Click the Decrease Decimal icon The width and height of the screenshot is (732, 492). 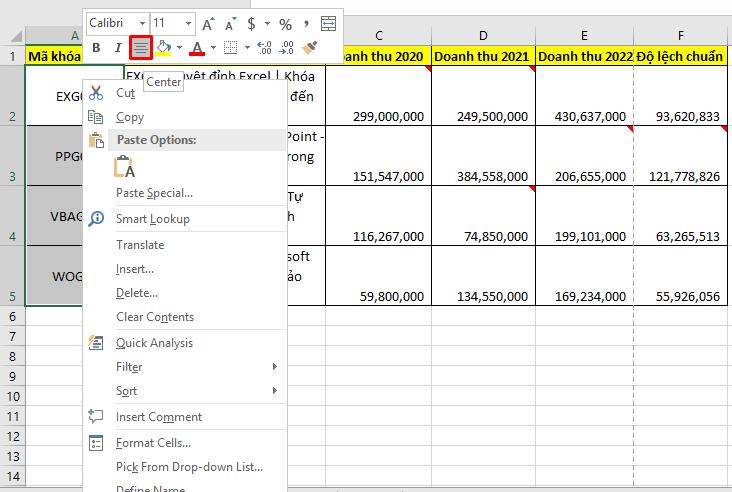pos(286,47)
